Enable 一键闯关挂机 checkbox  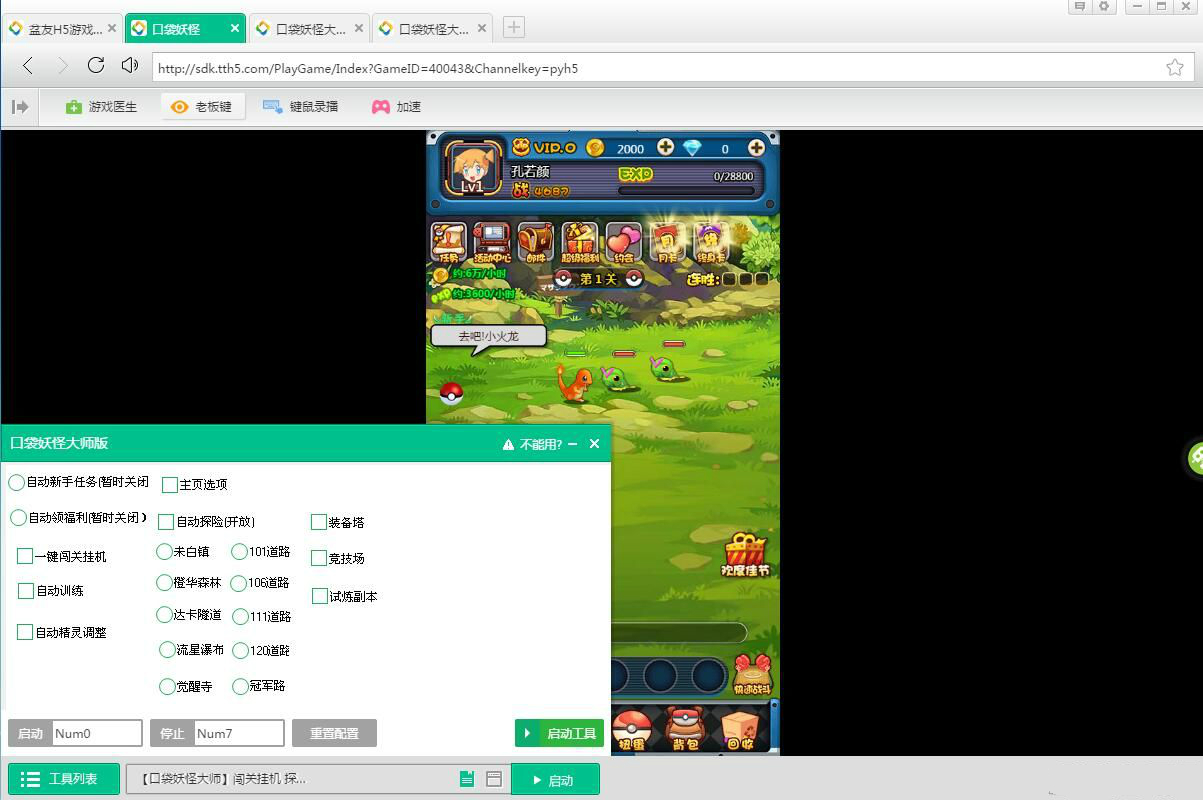click(x=25, y=556)
